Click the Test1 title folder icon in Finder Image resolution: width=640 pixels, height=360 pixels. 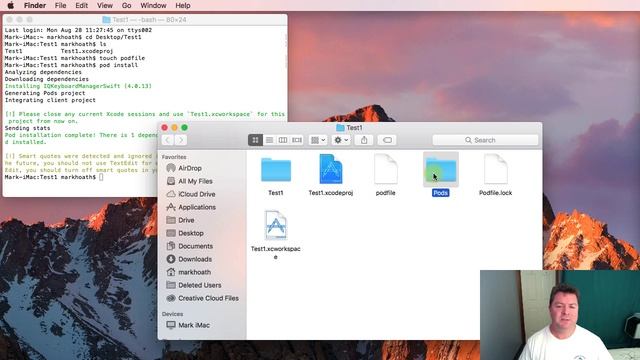[340, 128]
